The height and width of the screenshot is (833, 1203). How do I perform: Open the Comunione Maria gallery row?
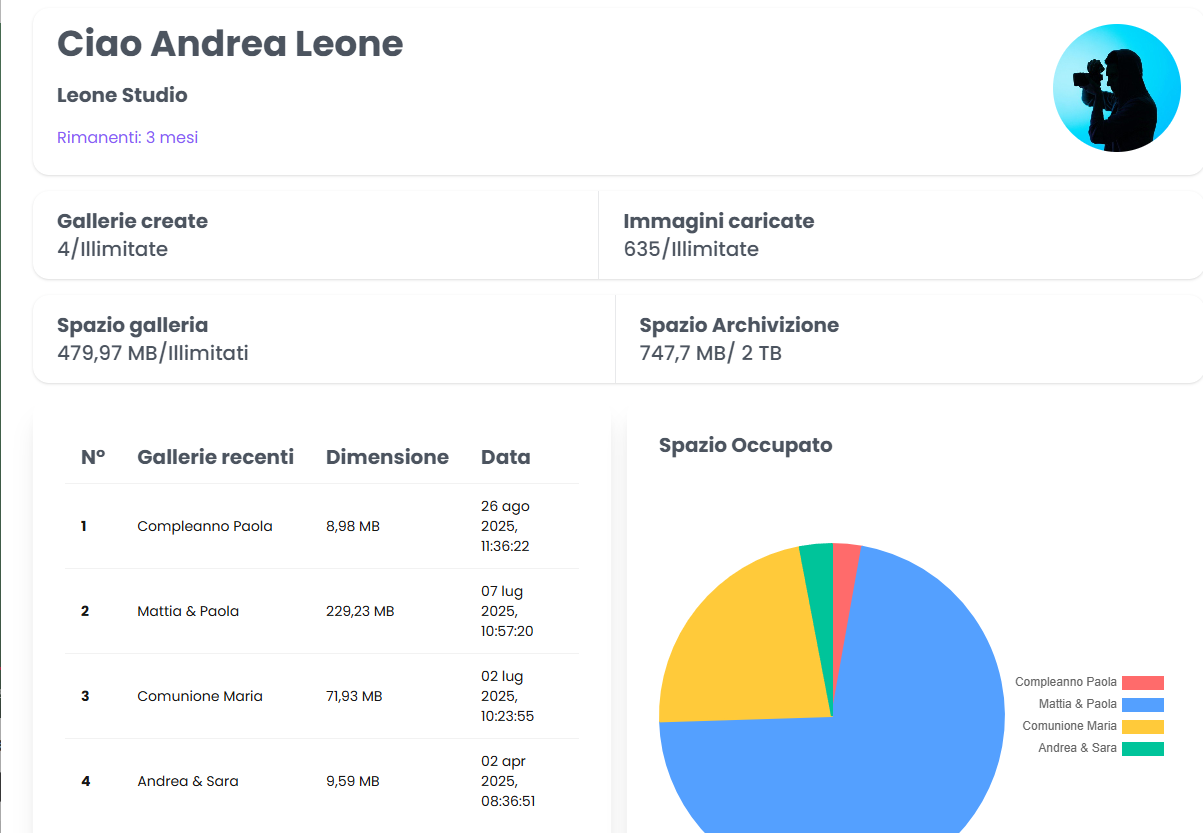[200, 696]
